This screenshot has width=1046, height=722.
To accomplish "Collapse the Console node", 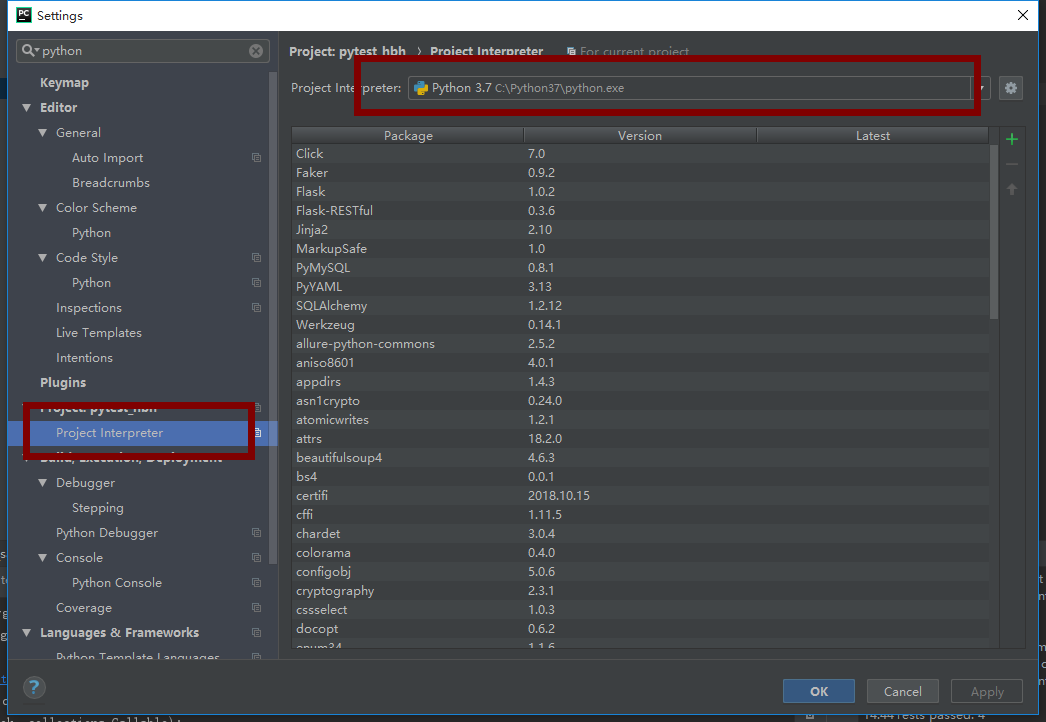I will tap(43, 558).
